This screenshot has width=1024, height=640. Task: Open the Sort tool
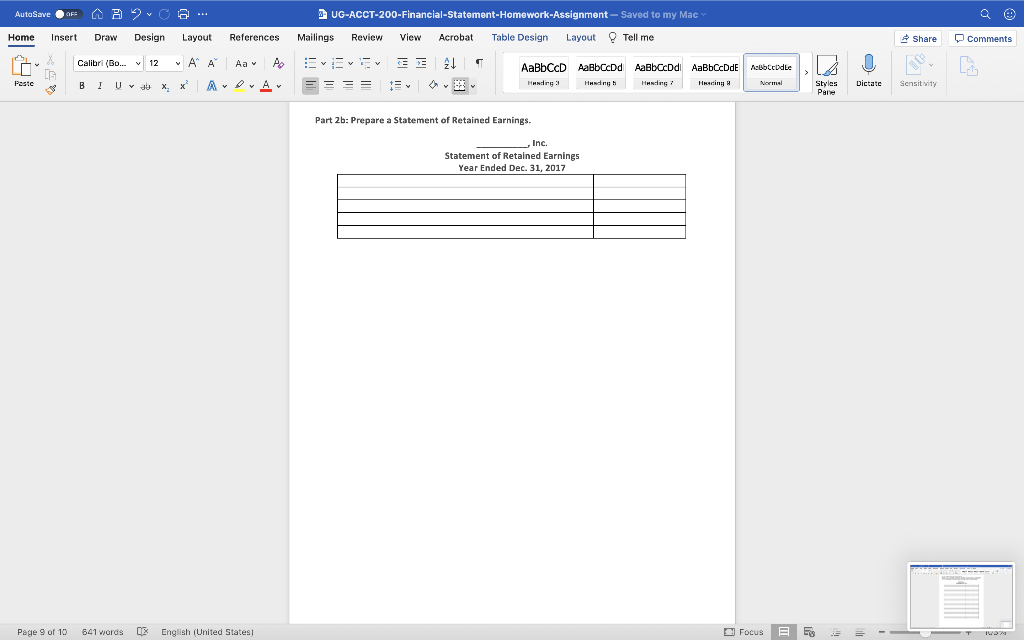(x=449, y=63)
